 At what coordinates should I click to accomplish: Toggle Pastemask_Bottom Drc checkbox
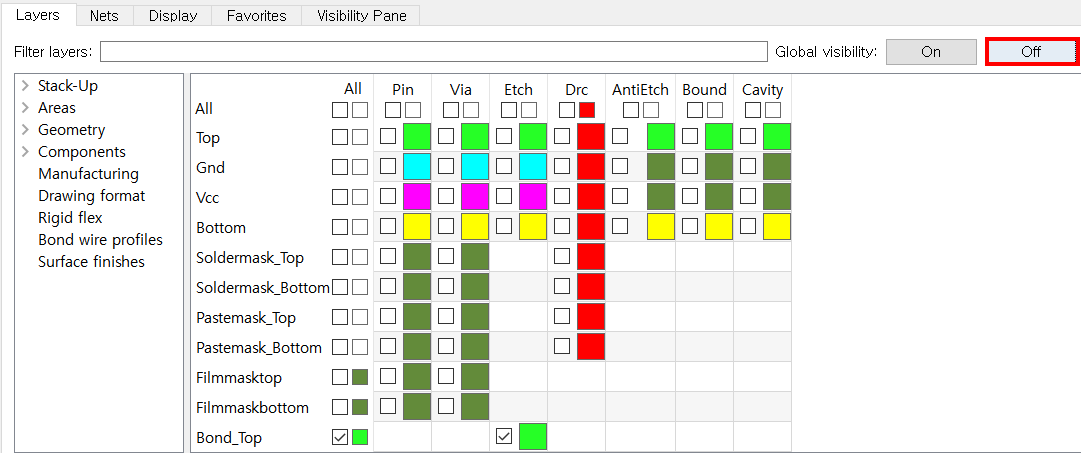point(562,346)
